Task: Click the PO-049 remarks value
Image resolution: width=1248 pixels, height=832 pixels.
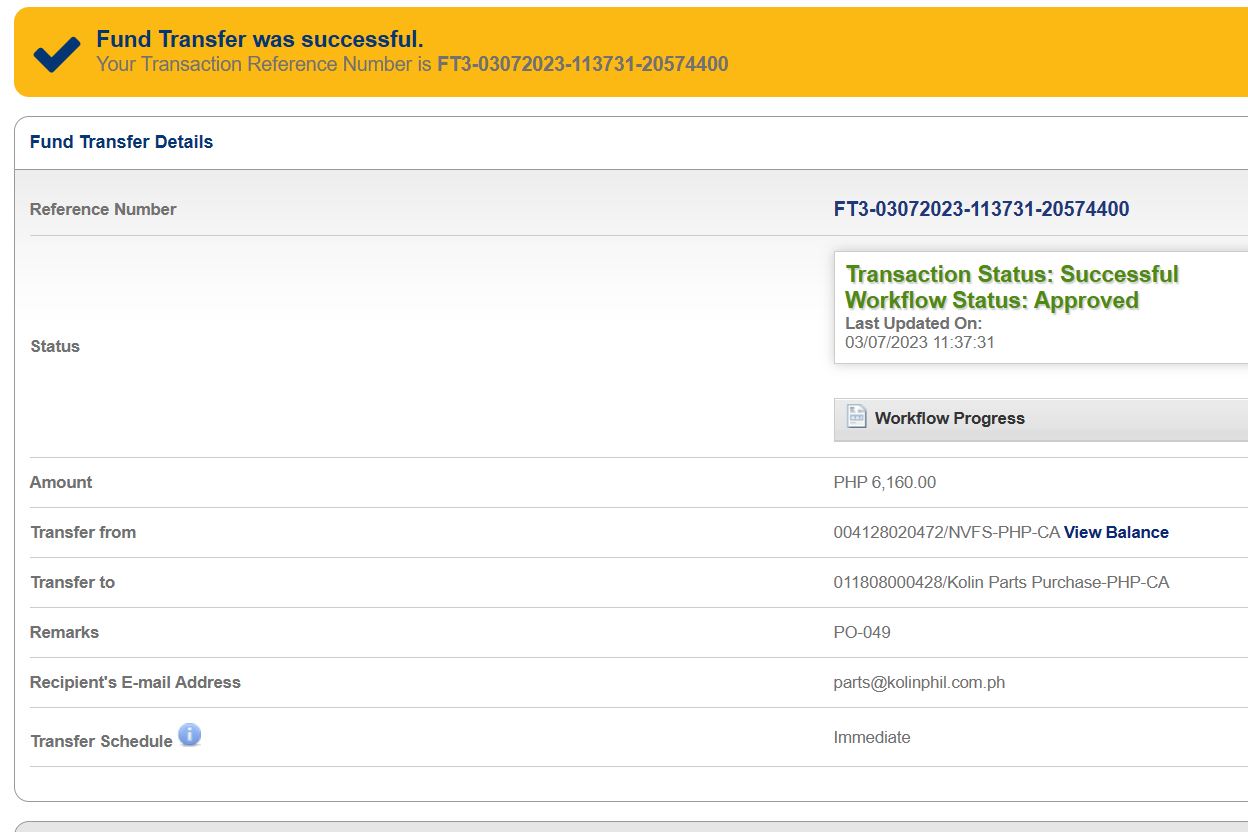Action: [x=861, y=632]
